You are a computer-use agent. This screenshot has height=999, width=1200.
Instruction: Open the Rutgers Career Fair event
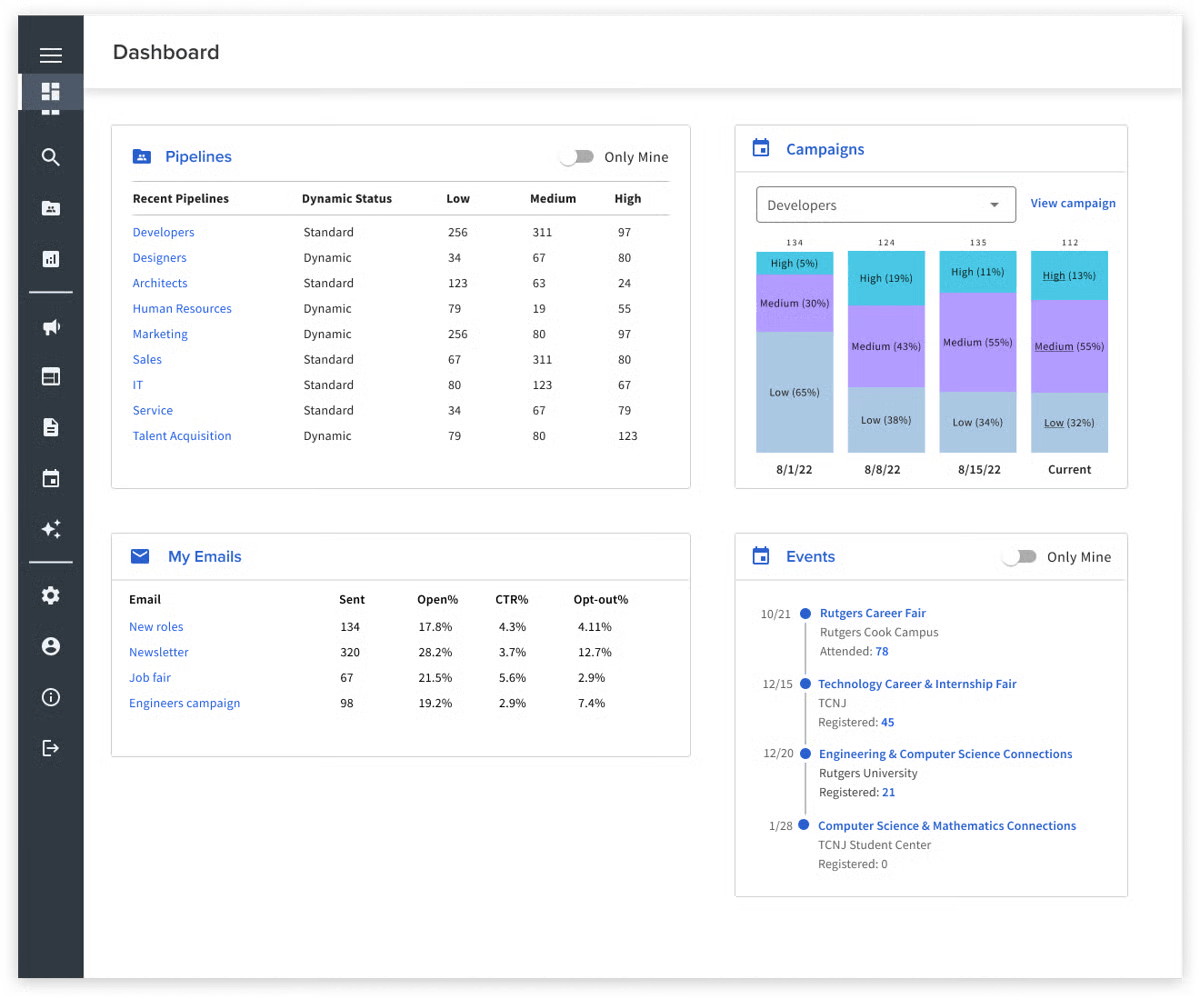click(x=872, y=613)
